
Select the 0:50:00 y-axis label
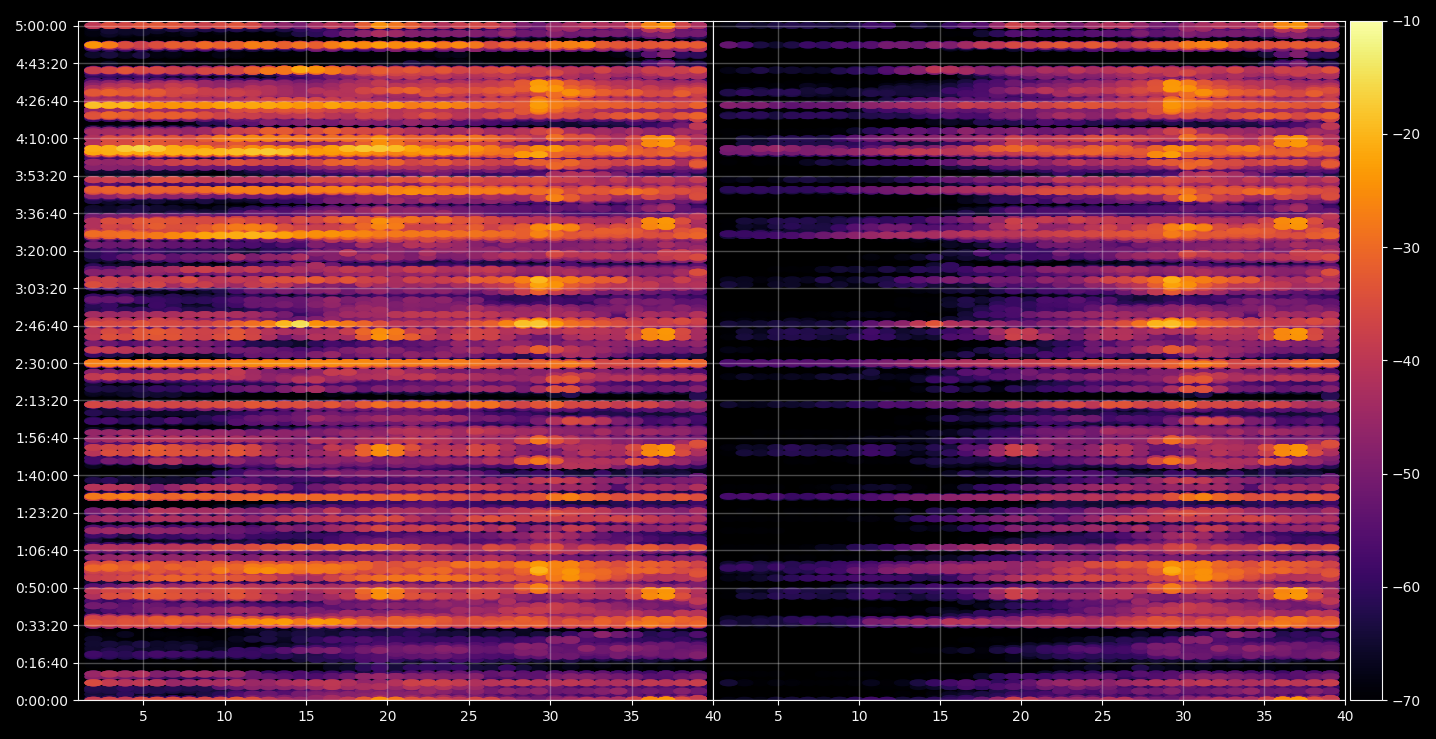click(x=41, y=588)
